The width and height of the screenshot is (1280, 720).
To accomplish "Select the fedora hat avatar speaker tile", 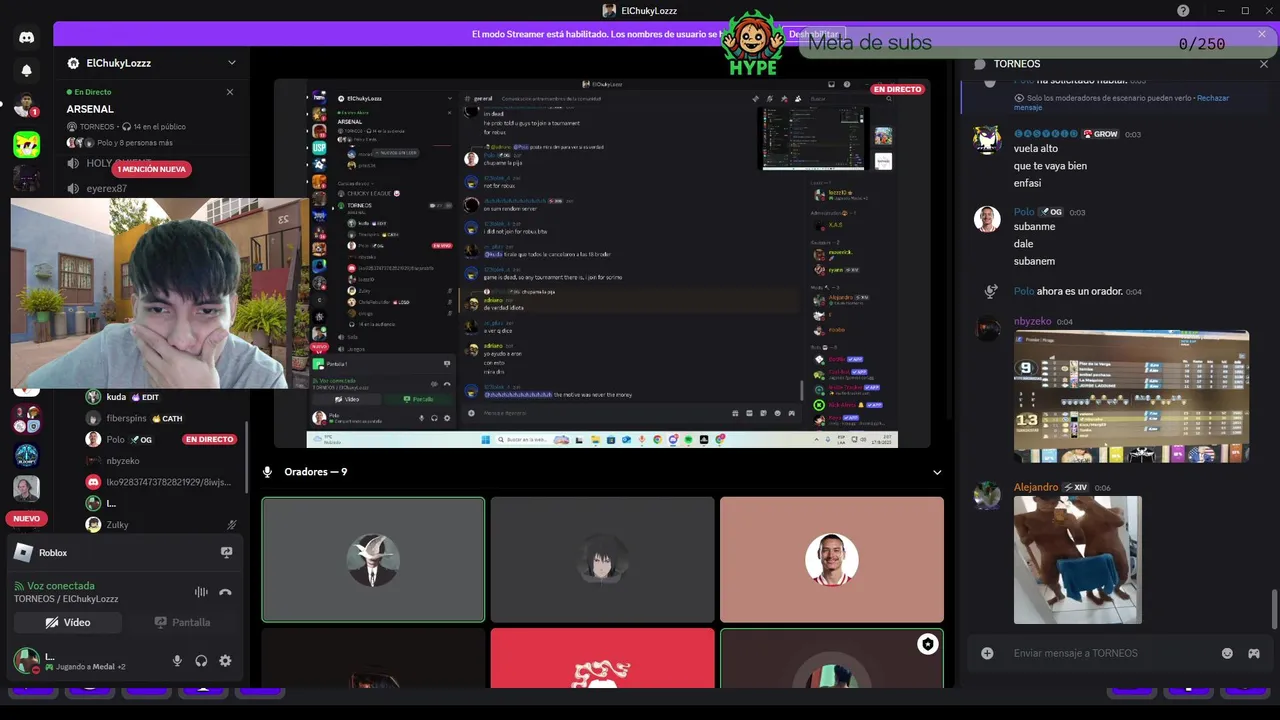I will pyautogui.click(x=373, y=560).
